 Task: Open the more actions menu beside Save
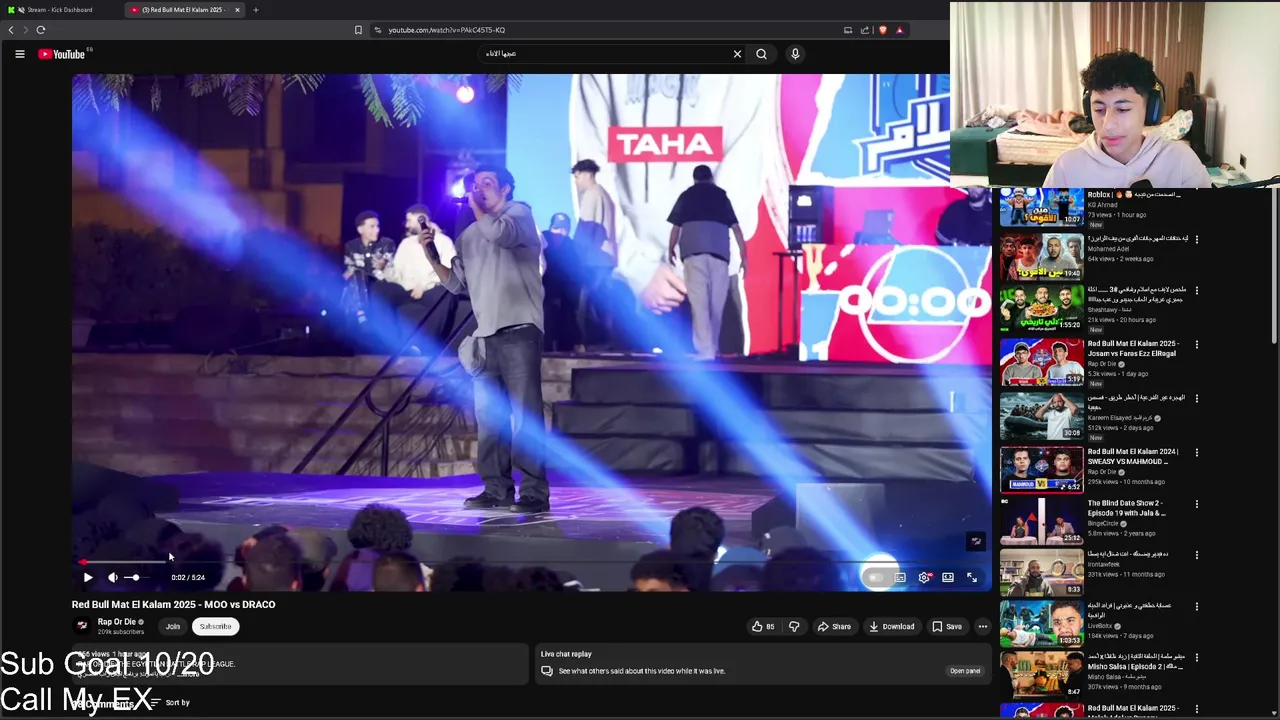(983, 627)
